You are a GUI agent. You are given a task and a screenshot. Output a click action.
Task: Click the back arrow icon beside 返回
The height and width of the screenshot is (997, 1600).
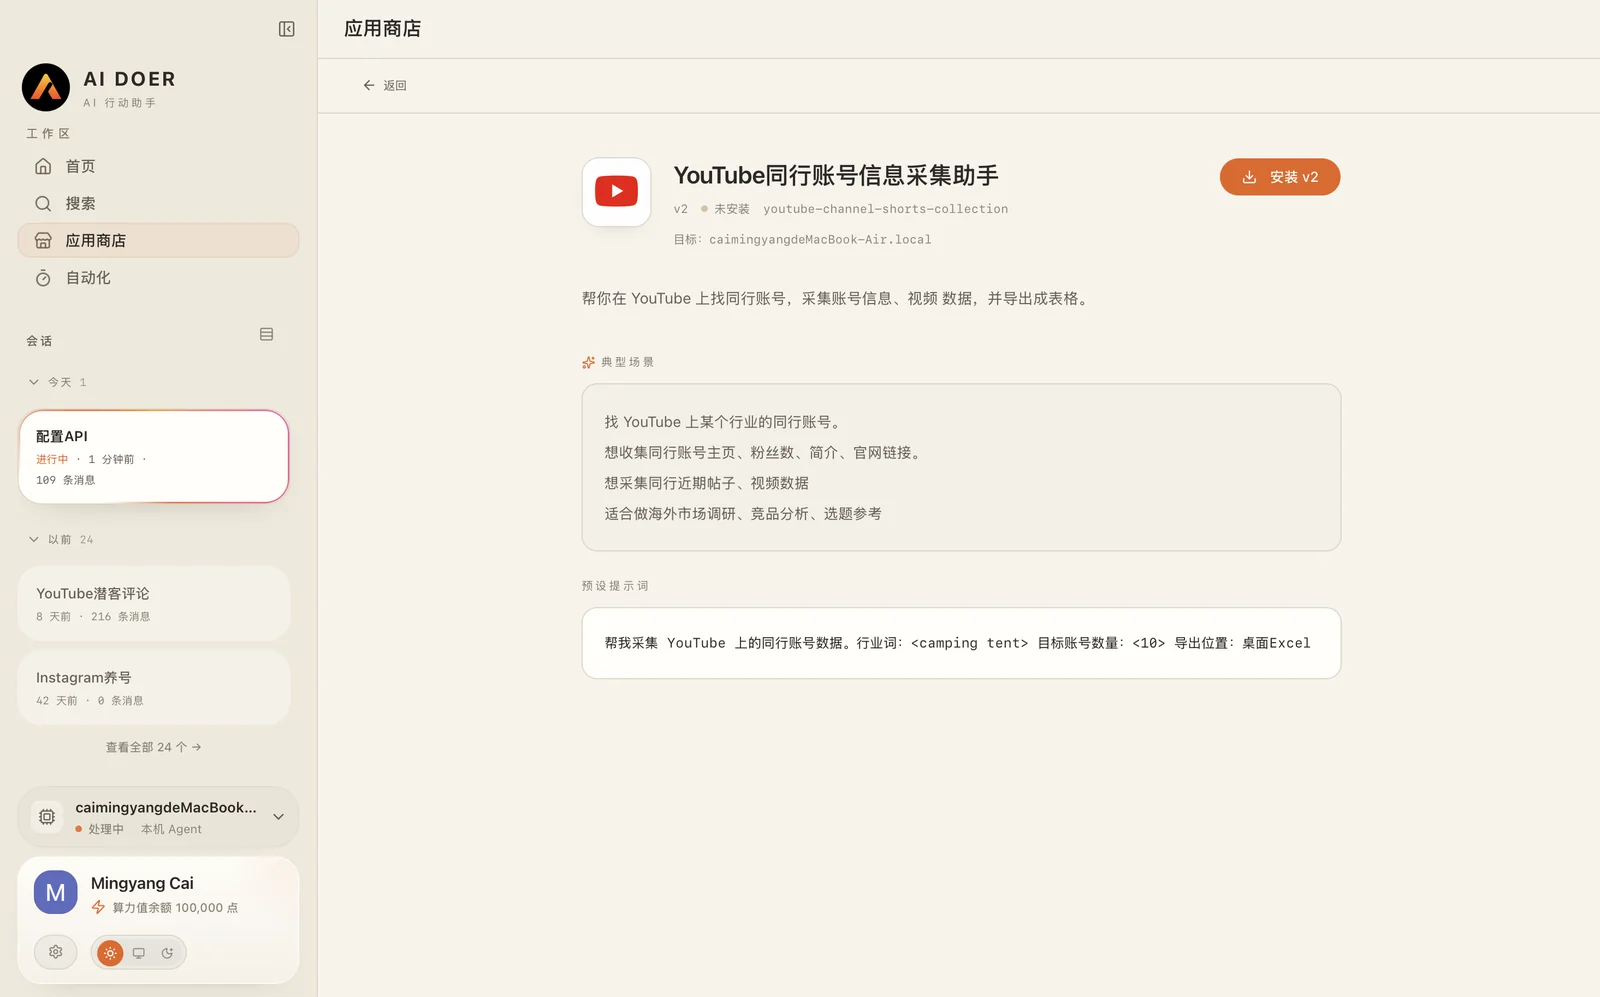pyautogui.click(x=369, y=85)
